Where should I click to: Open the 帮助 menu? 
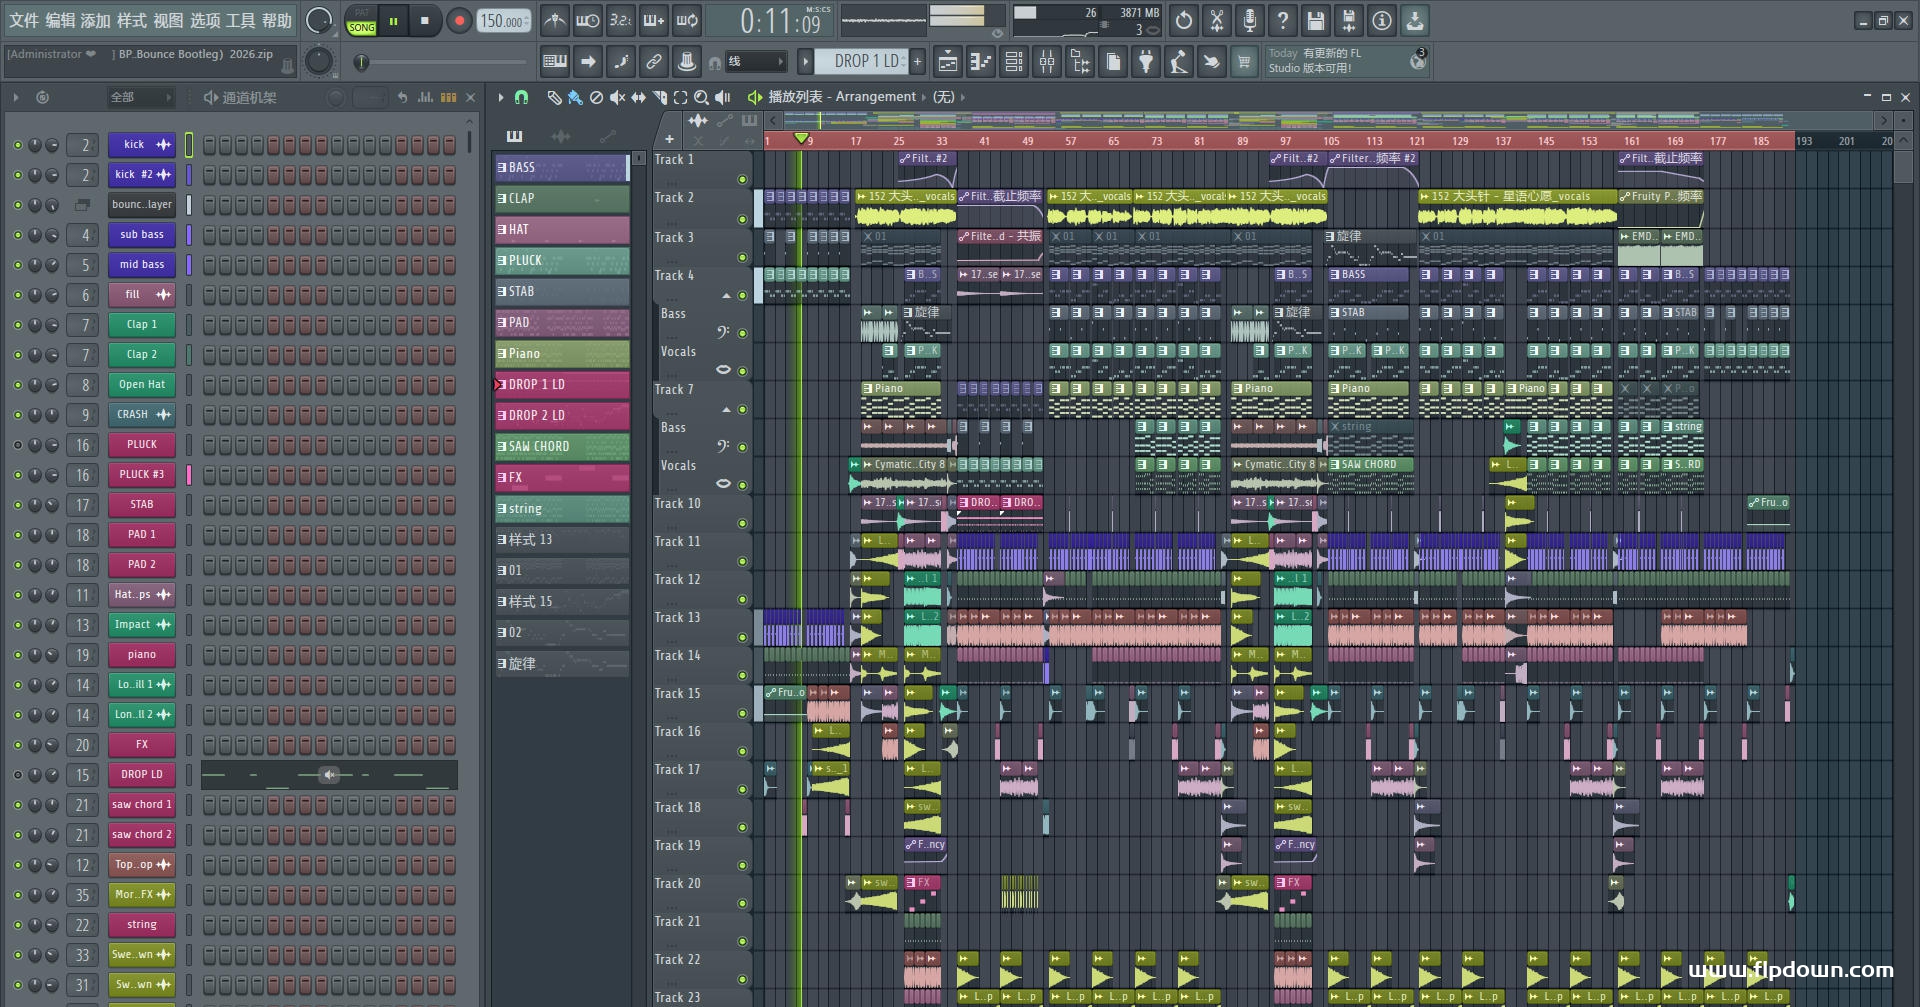coord(276,20)
